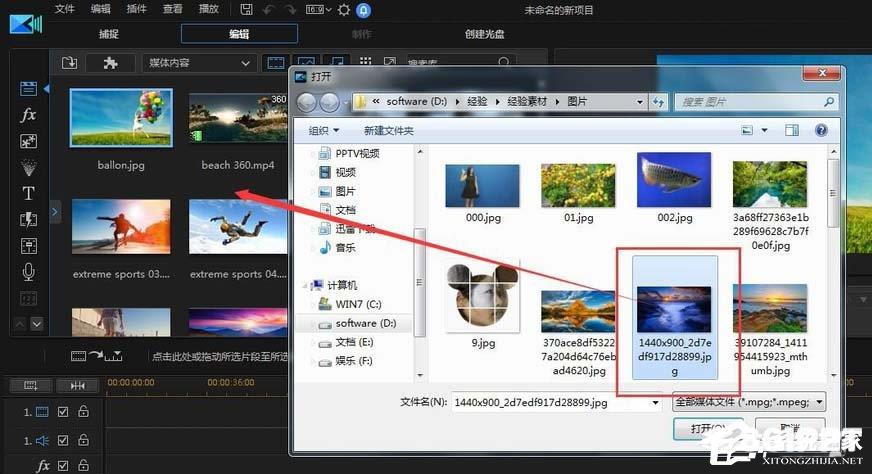Open the fx Effects Room
This screenshot has width=872, height=474.
tap(28, 115)
